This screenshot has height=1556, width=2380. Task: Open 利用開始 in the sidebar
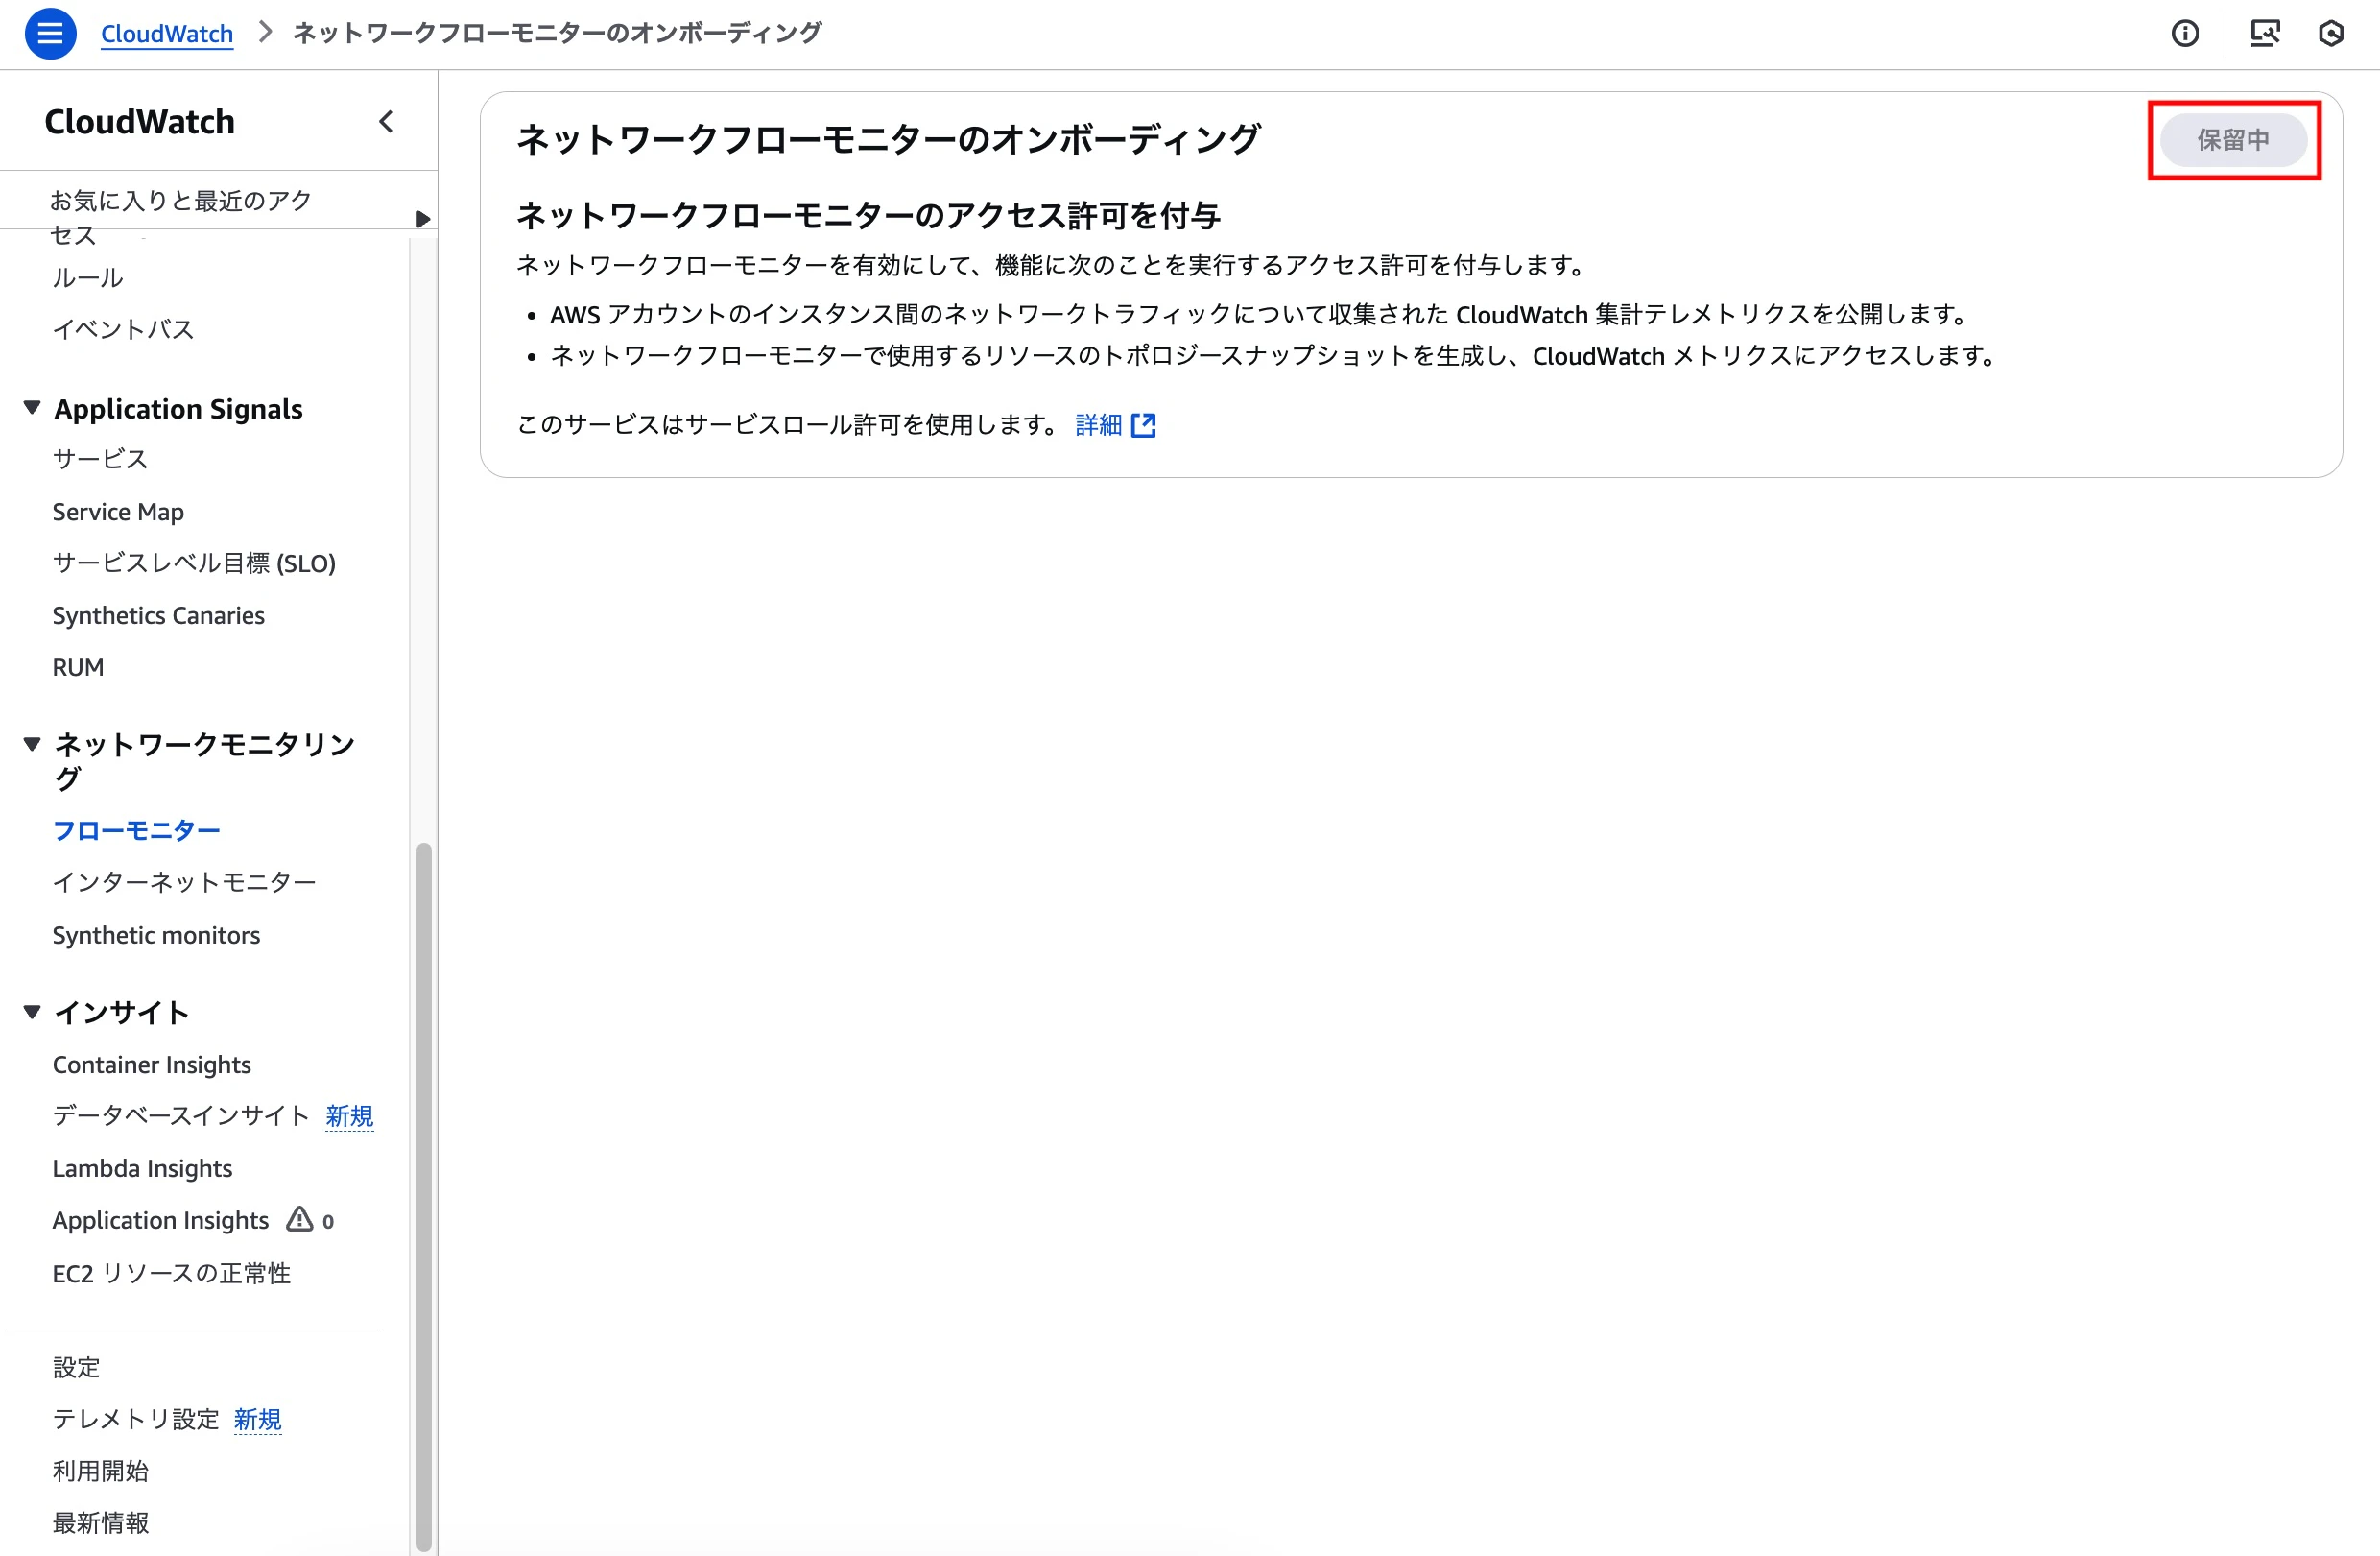[100, 1471]
